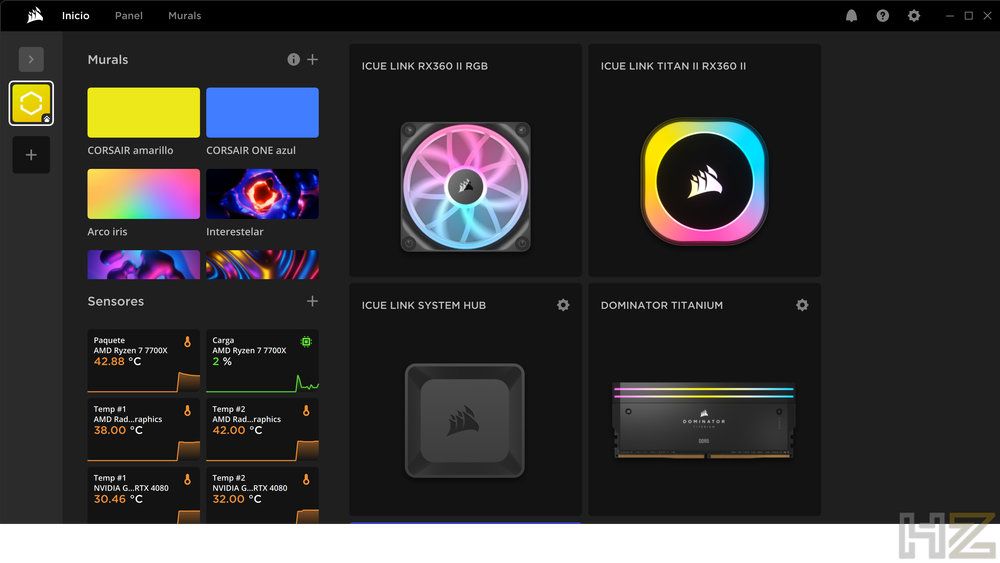Click thermometer icon on AMD Temp #2 sensor
Screen dimensions: 1000x563
coord(306,411)
